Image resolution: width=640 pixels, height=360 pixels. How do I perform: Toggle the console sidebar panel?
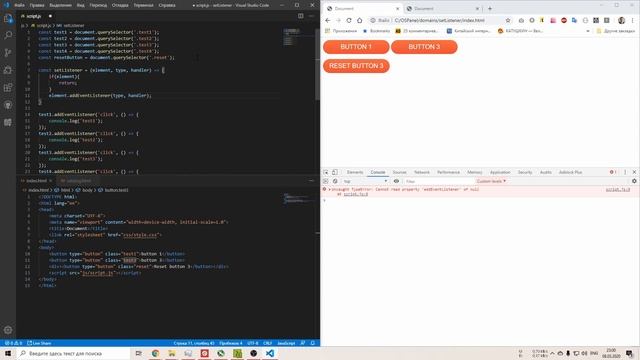[x=326, y=181]
